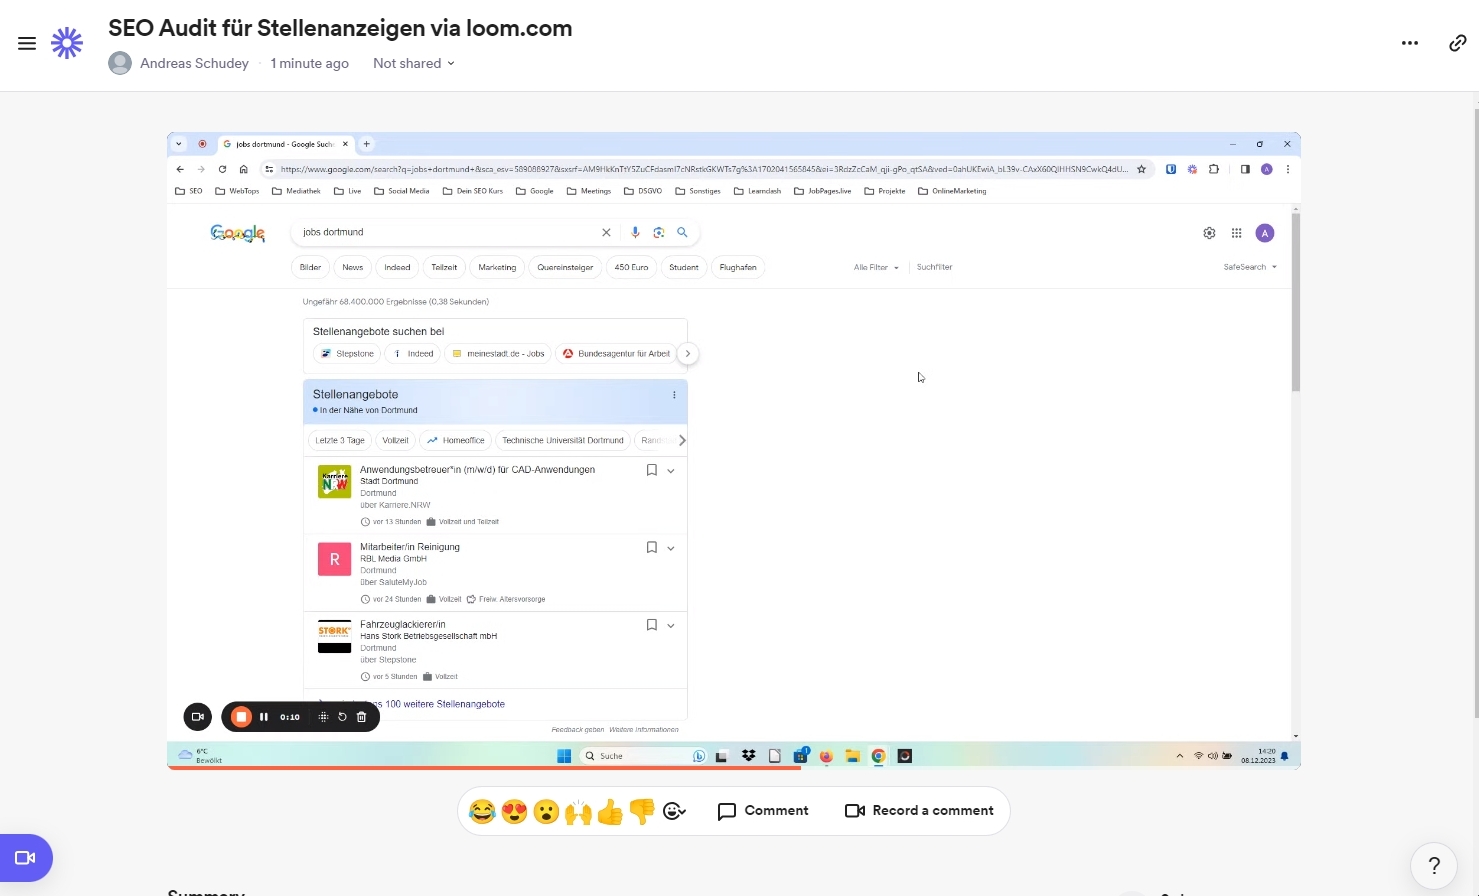The width and height of the screenshot is (1479, 896).
Task: React with the heart eyes emoji
Action: tap(514, 811)
